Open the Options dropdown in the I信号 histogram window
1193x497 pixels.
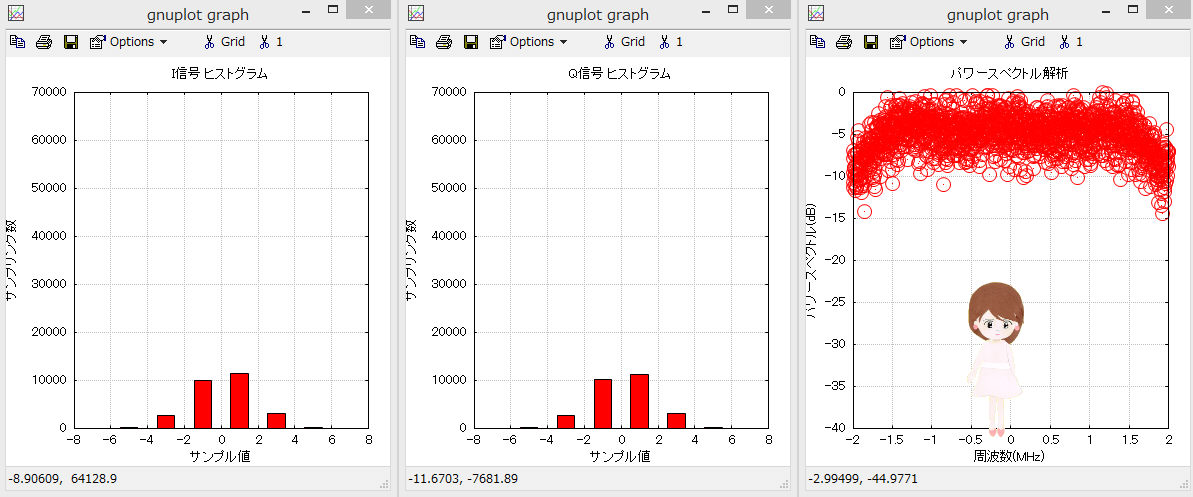click(x=128, y=42)
